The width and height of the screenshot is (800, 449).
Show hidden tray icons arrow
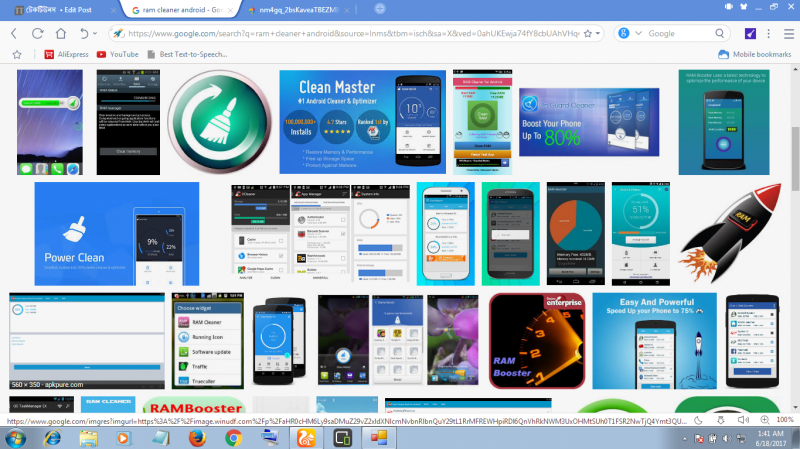(685, 439)
